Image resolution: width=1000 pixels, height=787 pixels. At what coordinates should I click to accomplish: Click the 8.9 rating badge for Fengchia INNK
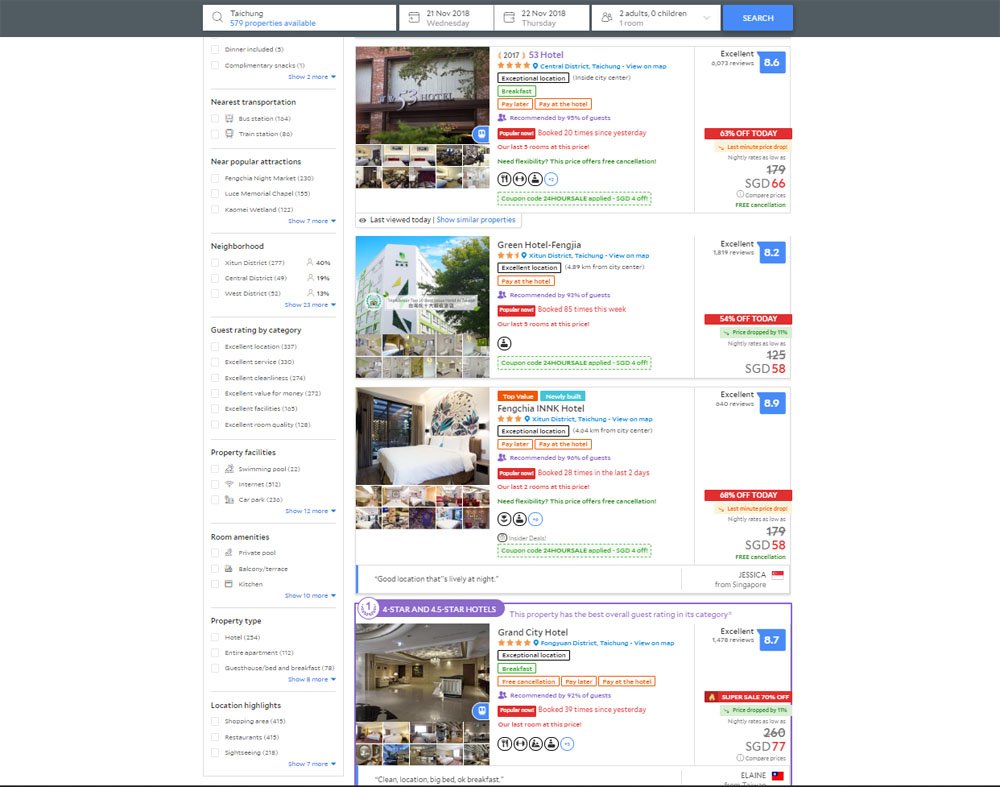[772, 403]
